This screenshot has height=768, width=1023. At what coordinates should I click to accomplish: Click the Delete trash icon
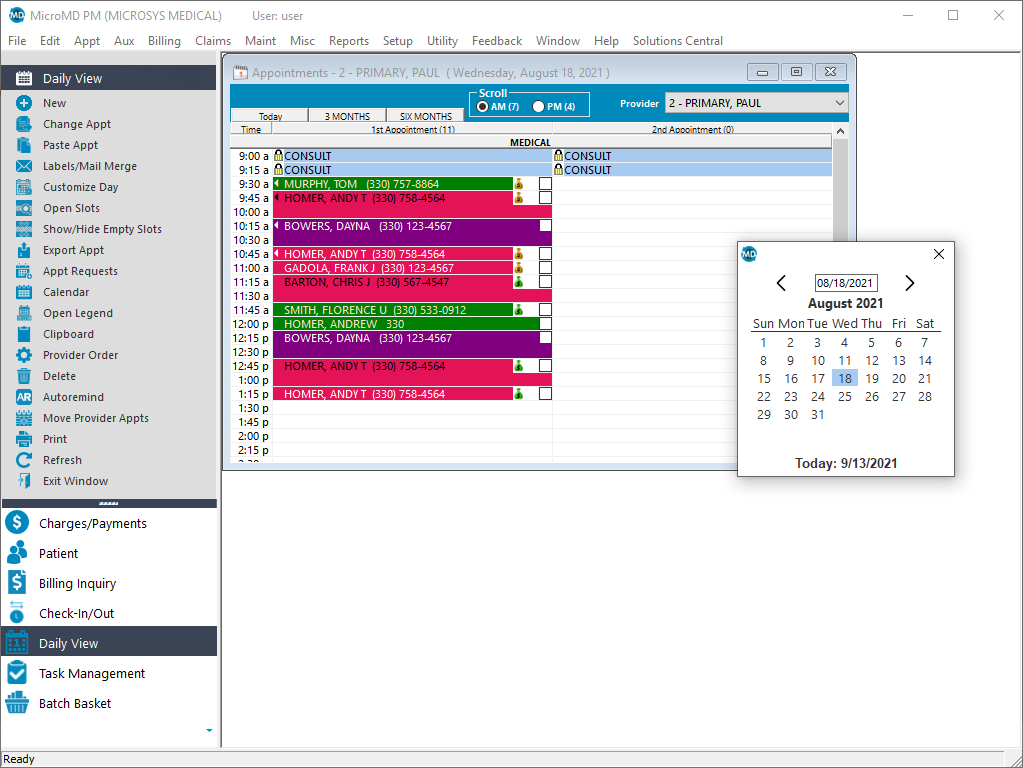24,376
